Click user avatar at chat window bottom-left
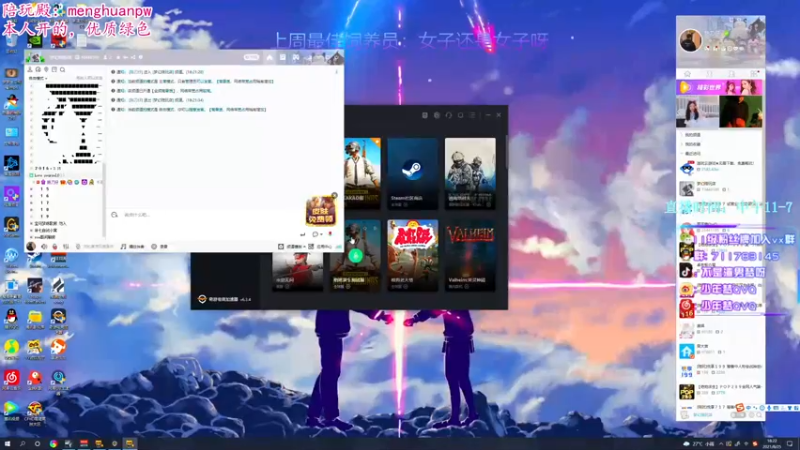Viewport: 800px width, 450px height. (31, 246)
